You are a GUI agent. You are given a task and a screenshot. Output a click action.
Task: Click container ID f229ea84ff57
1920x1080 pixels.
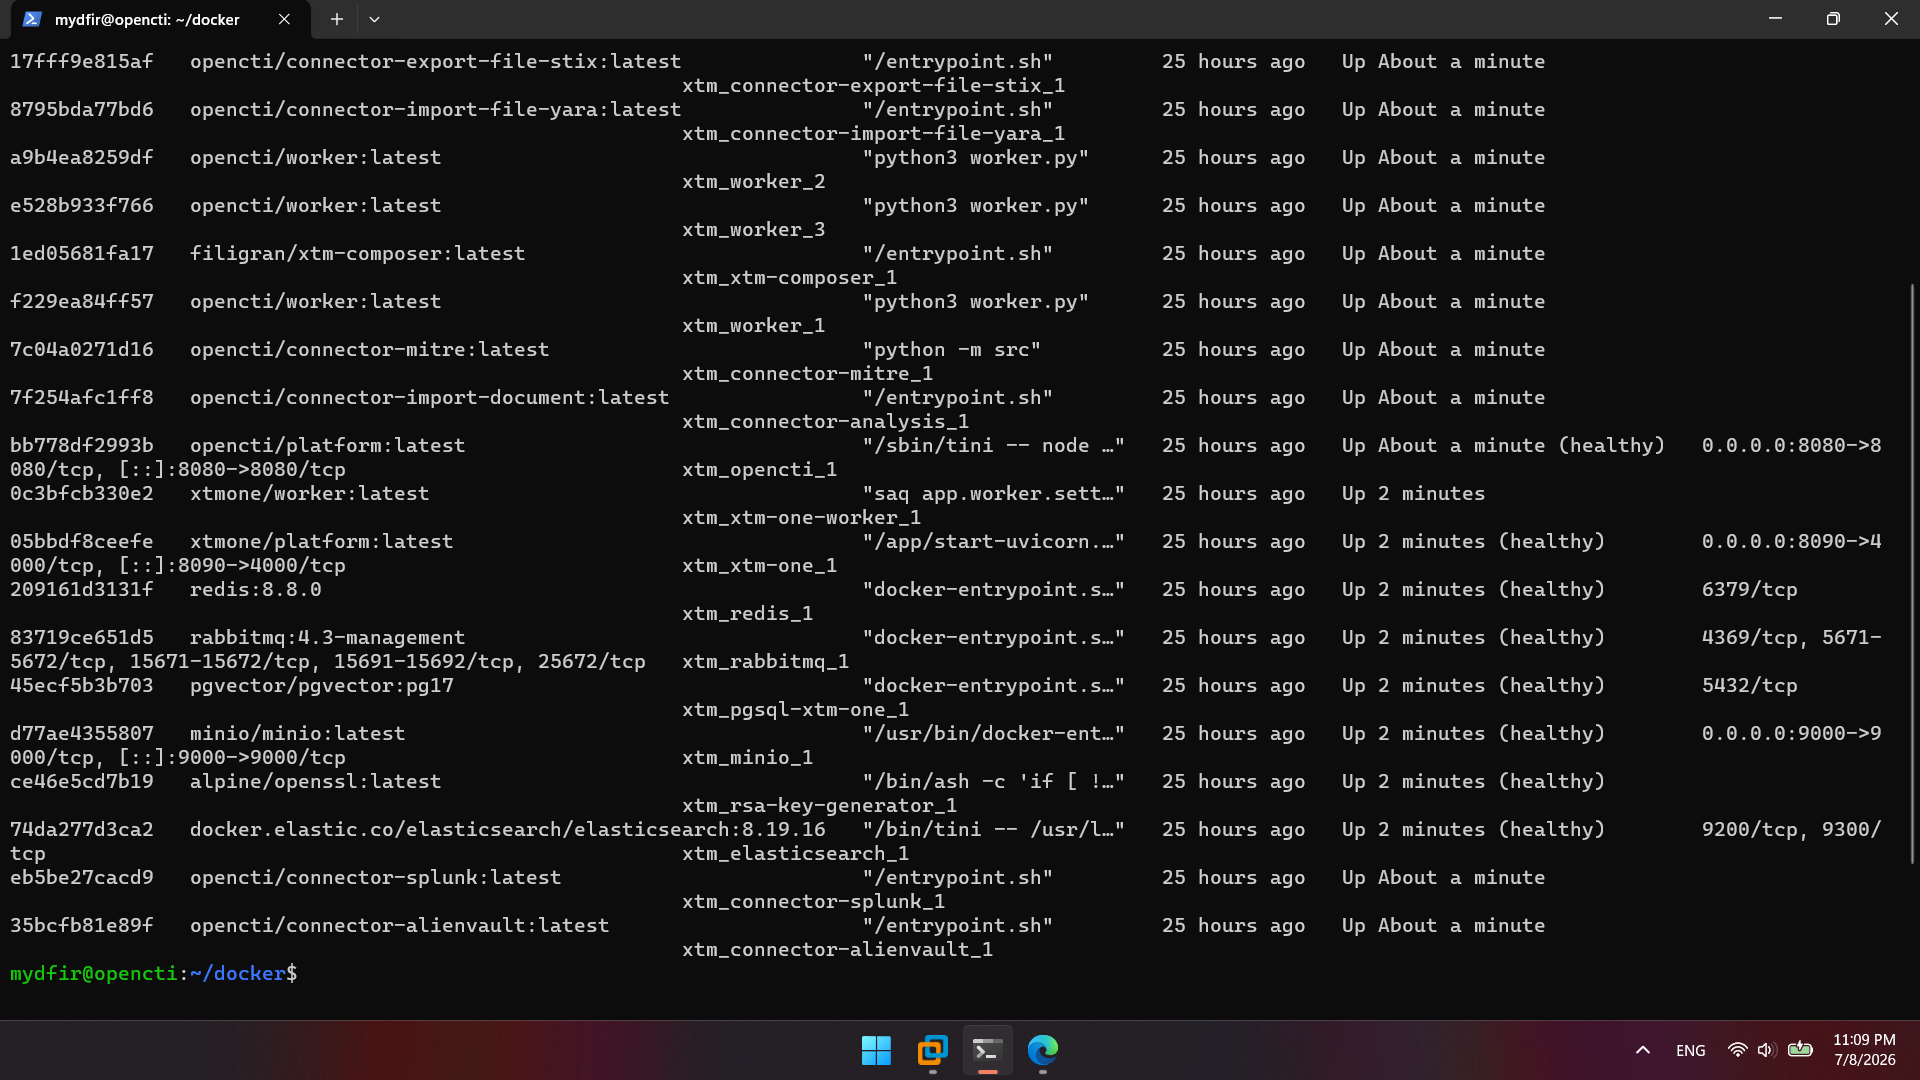coord(82,301)
